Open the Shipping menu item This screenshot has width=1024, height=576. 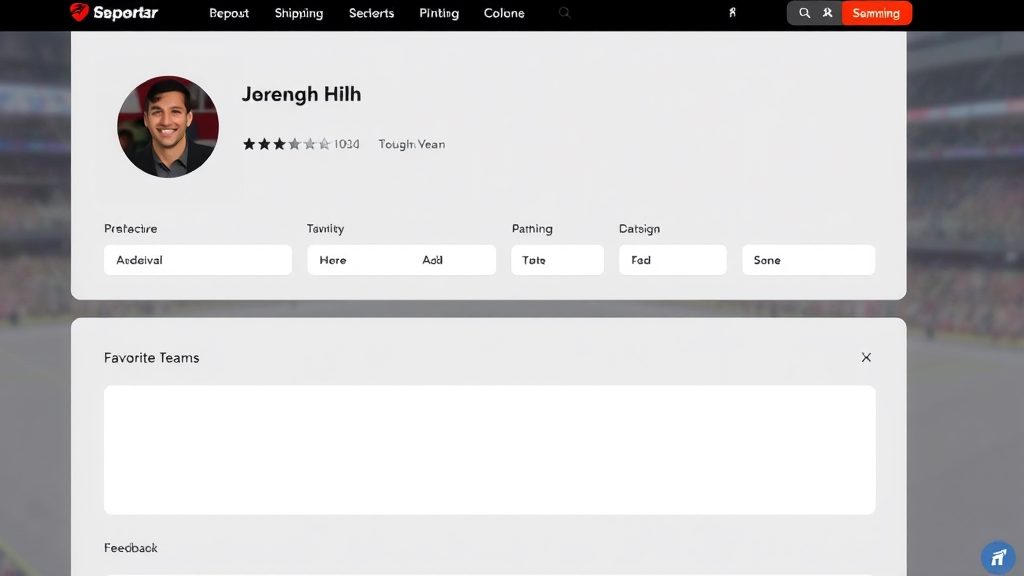point(298,13)
